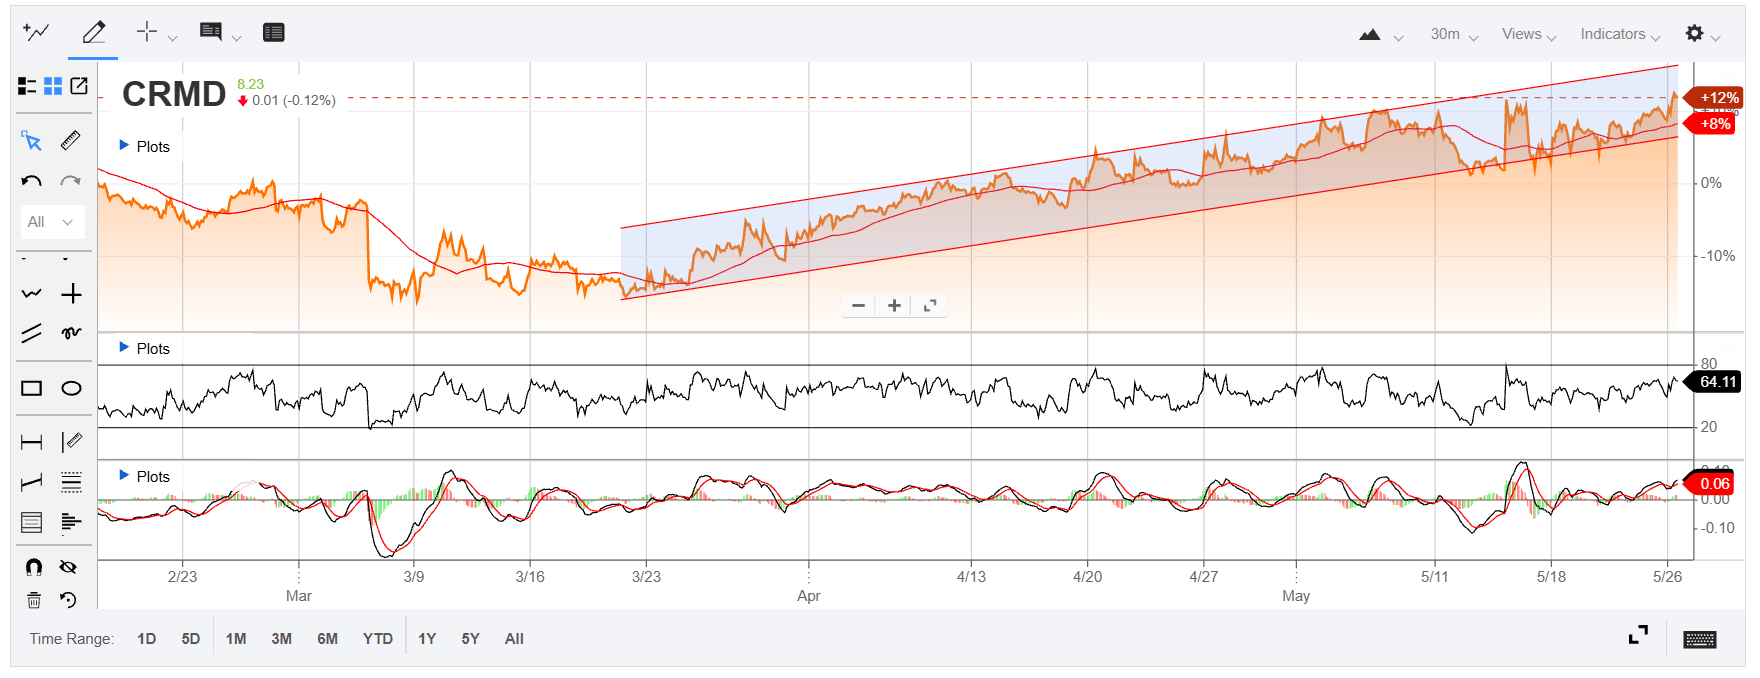Toggle the magnet snap mode
Screen dimensions: 1760x678
(34, 567)
